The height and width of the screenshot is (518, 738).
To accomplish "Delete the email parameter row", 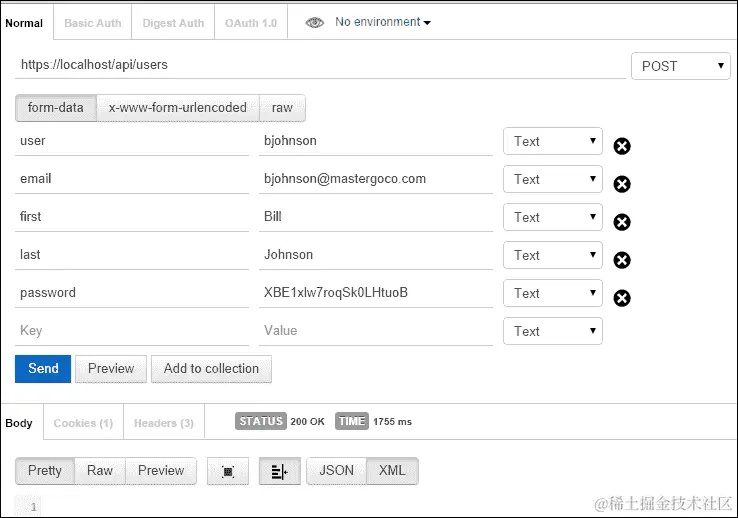I will [622, 184].
